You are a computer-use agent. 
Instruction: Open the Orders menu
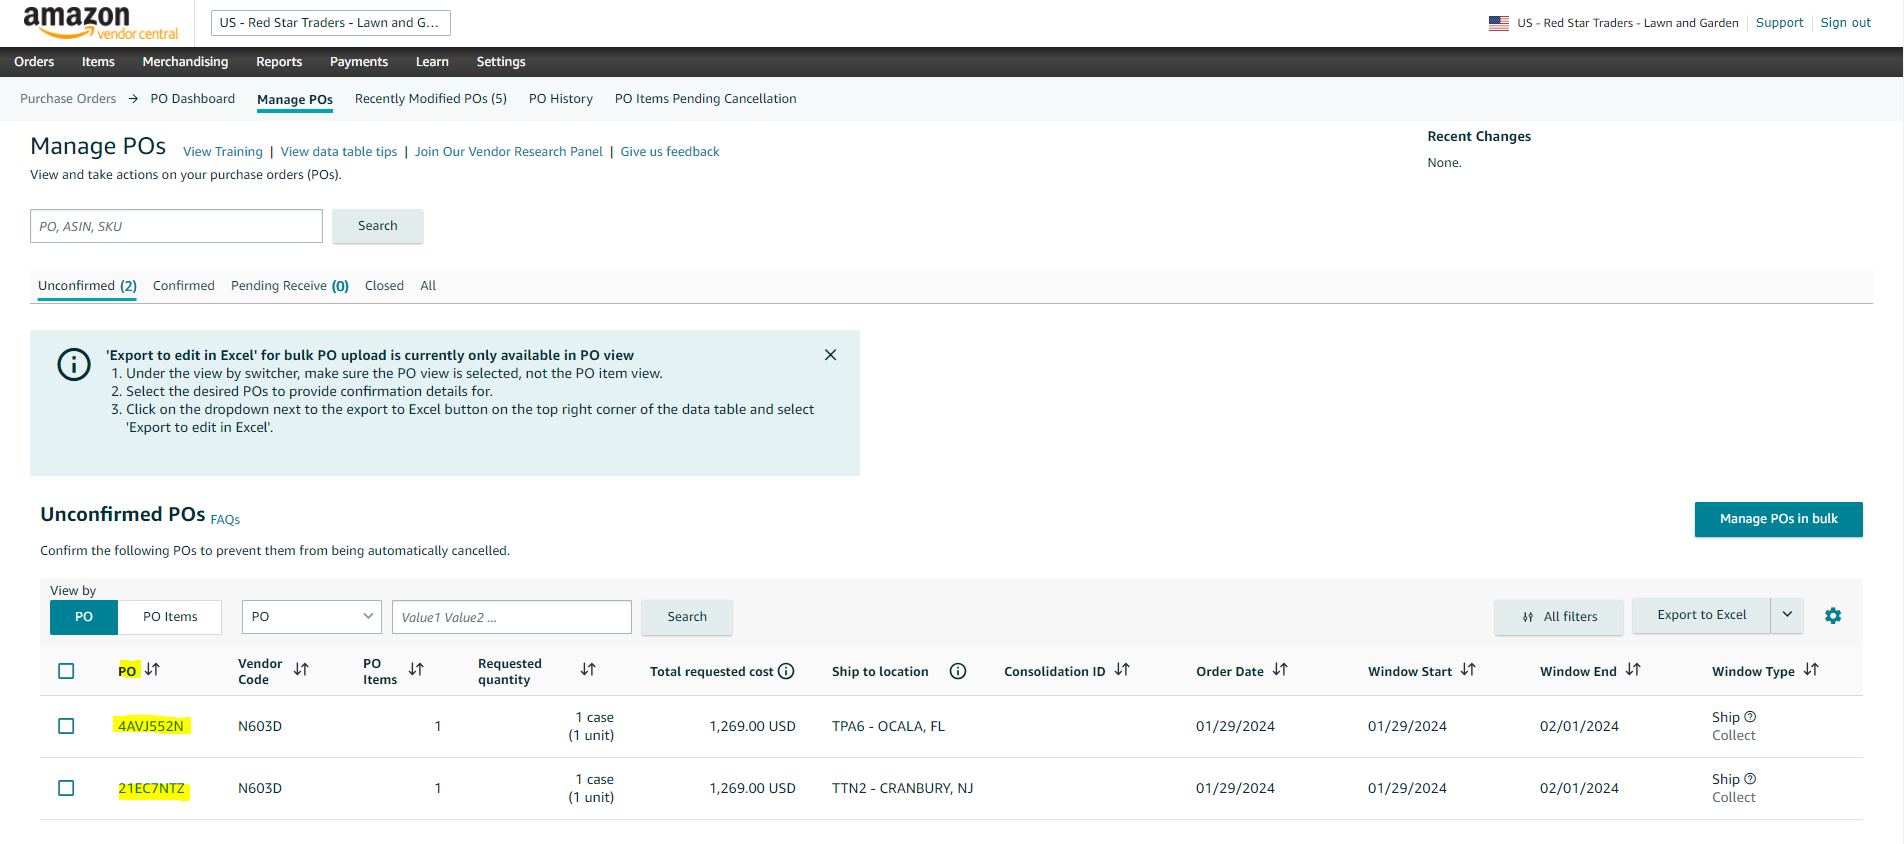34,62
